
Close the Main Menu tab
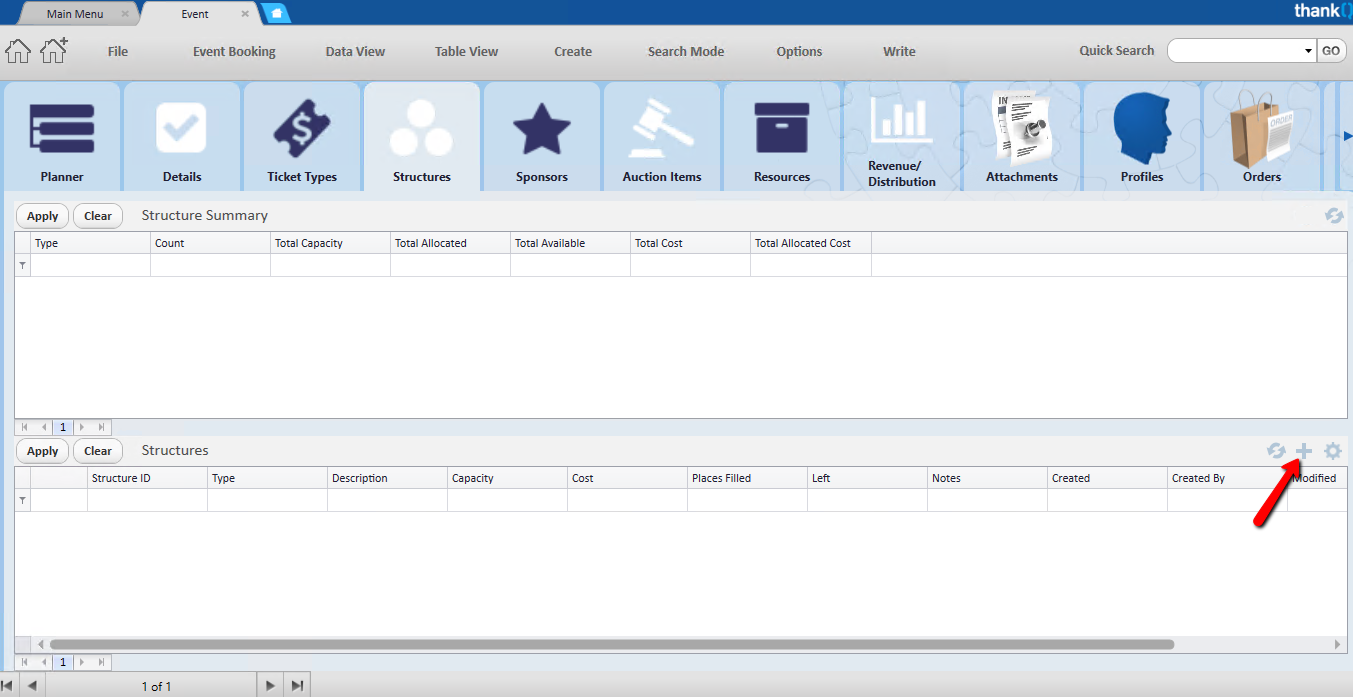(125, 14)
